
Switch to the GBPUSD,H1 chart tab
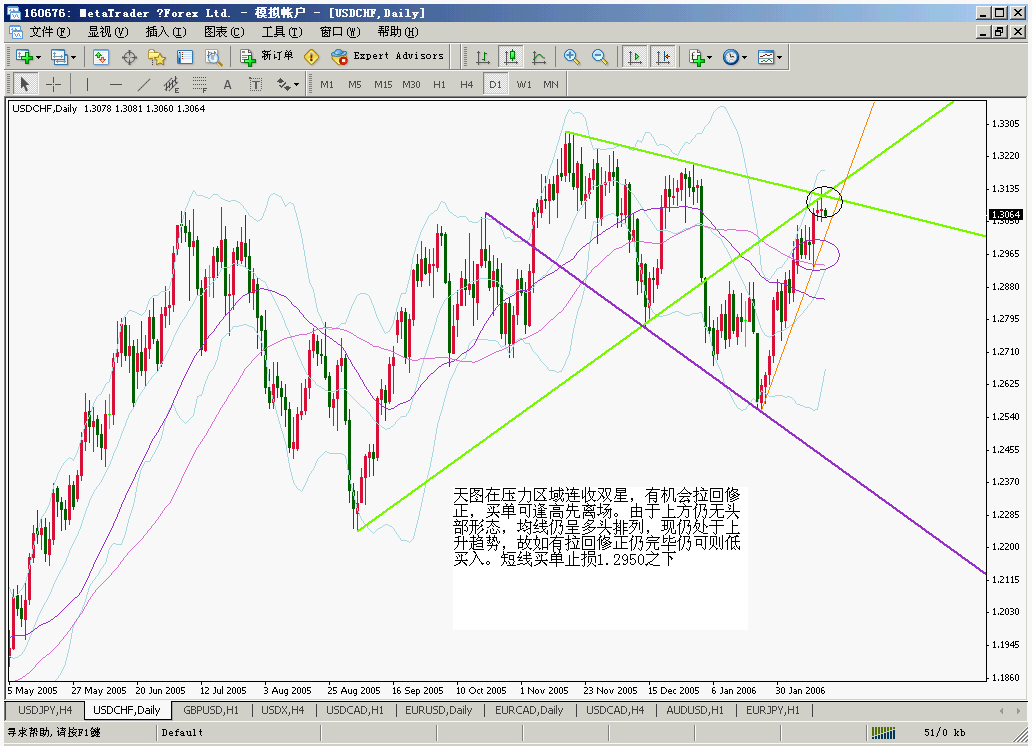tap(211, 710)
